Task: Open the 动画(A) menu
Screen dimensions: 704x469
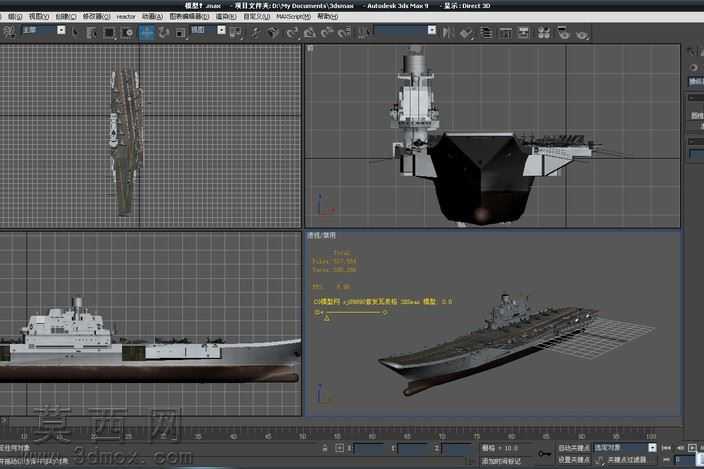Action: pyautogui.click(x=152, y=17)
